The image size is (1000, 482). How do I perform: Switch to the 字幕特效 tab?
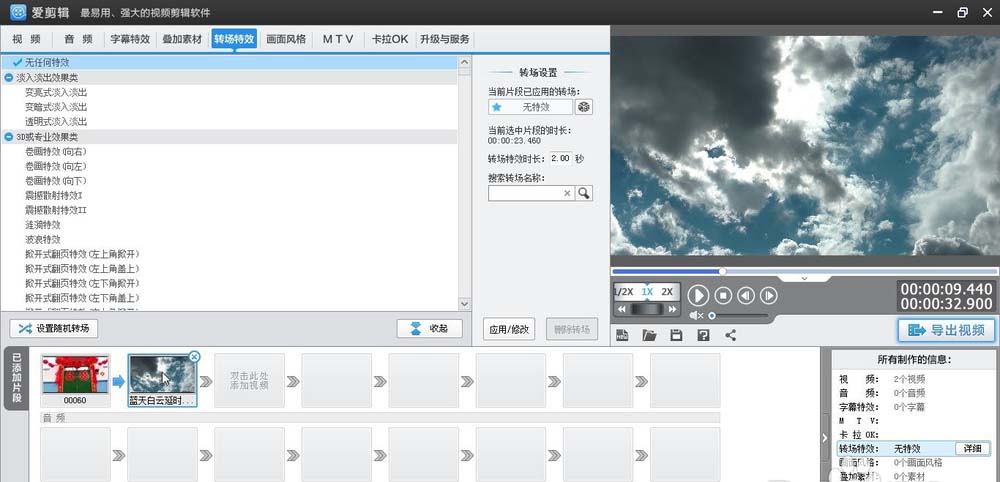tap(130, 40)
